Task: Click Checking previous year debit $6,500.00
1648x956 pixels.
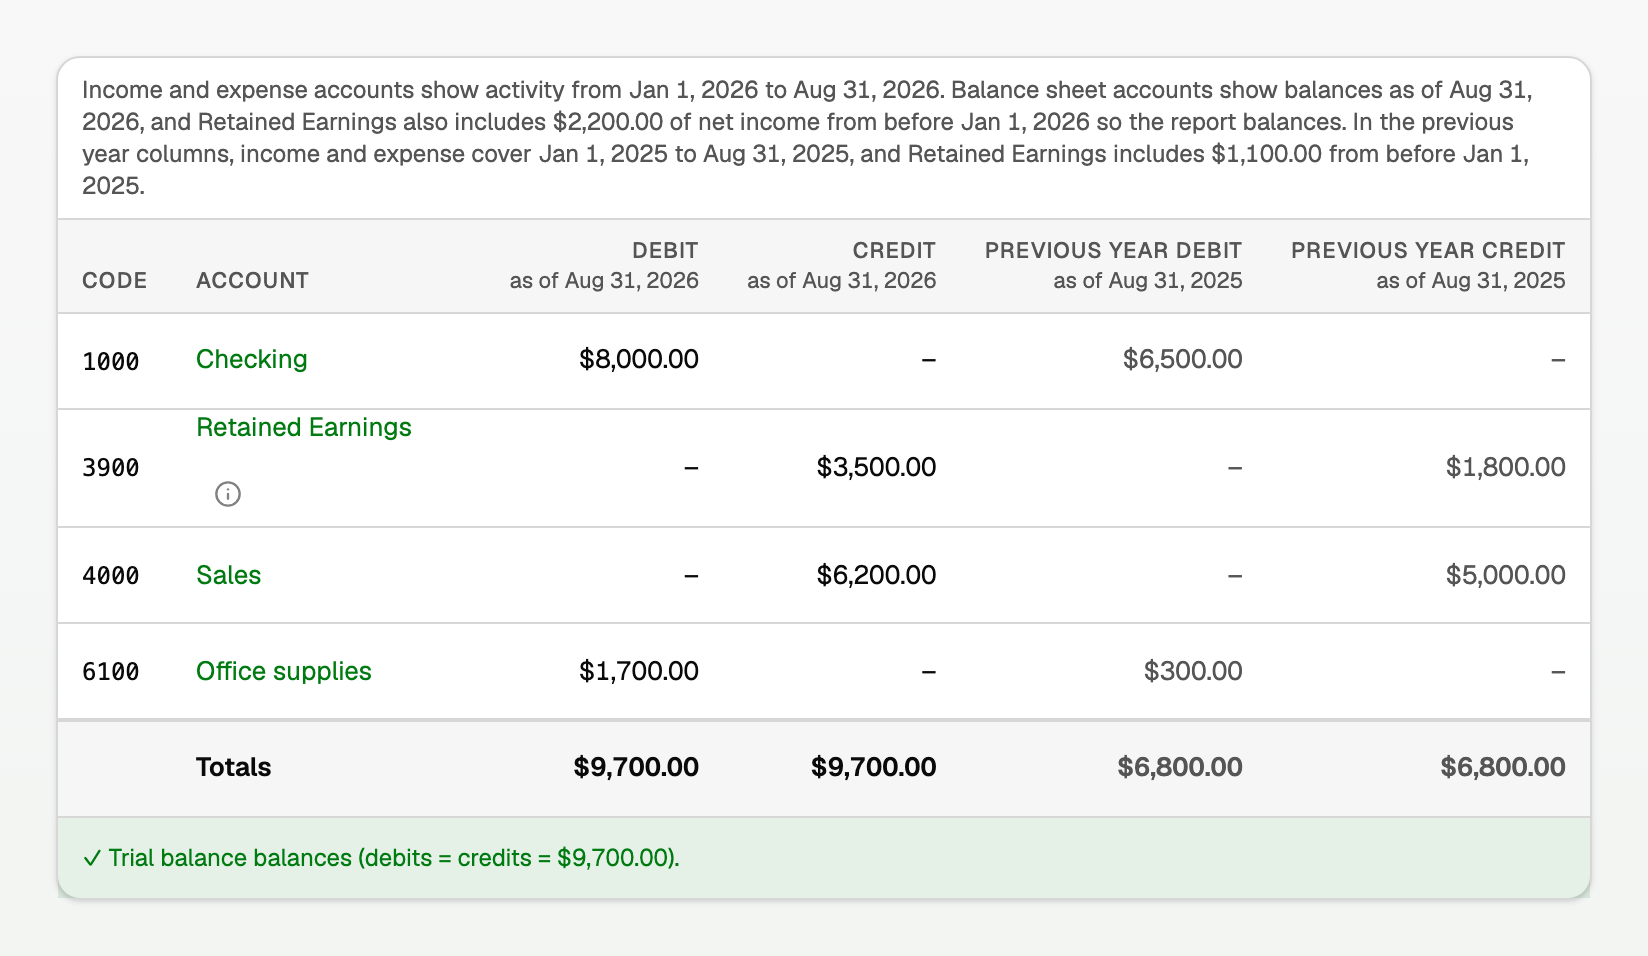Action: click(x=1183, y=359)
